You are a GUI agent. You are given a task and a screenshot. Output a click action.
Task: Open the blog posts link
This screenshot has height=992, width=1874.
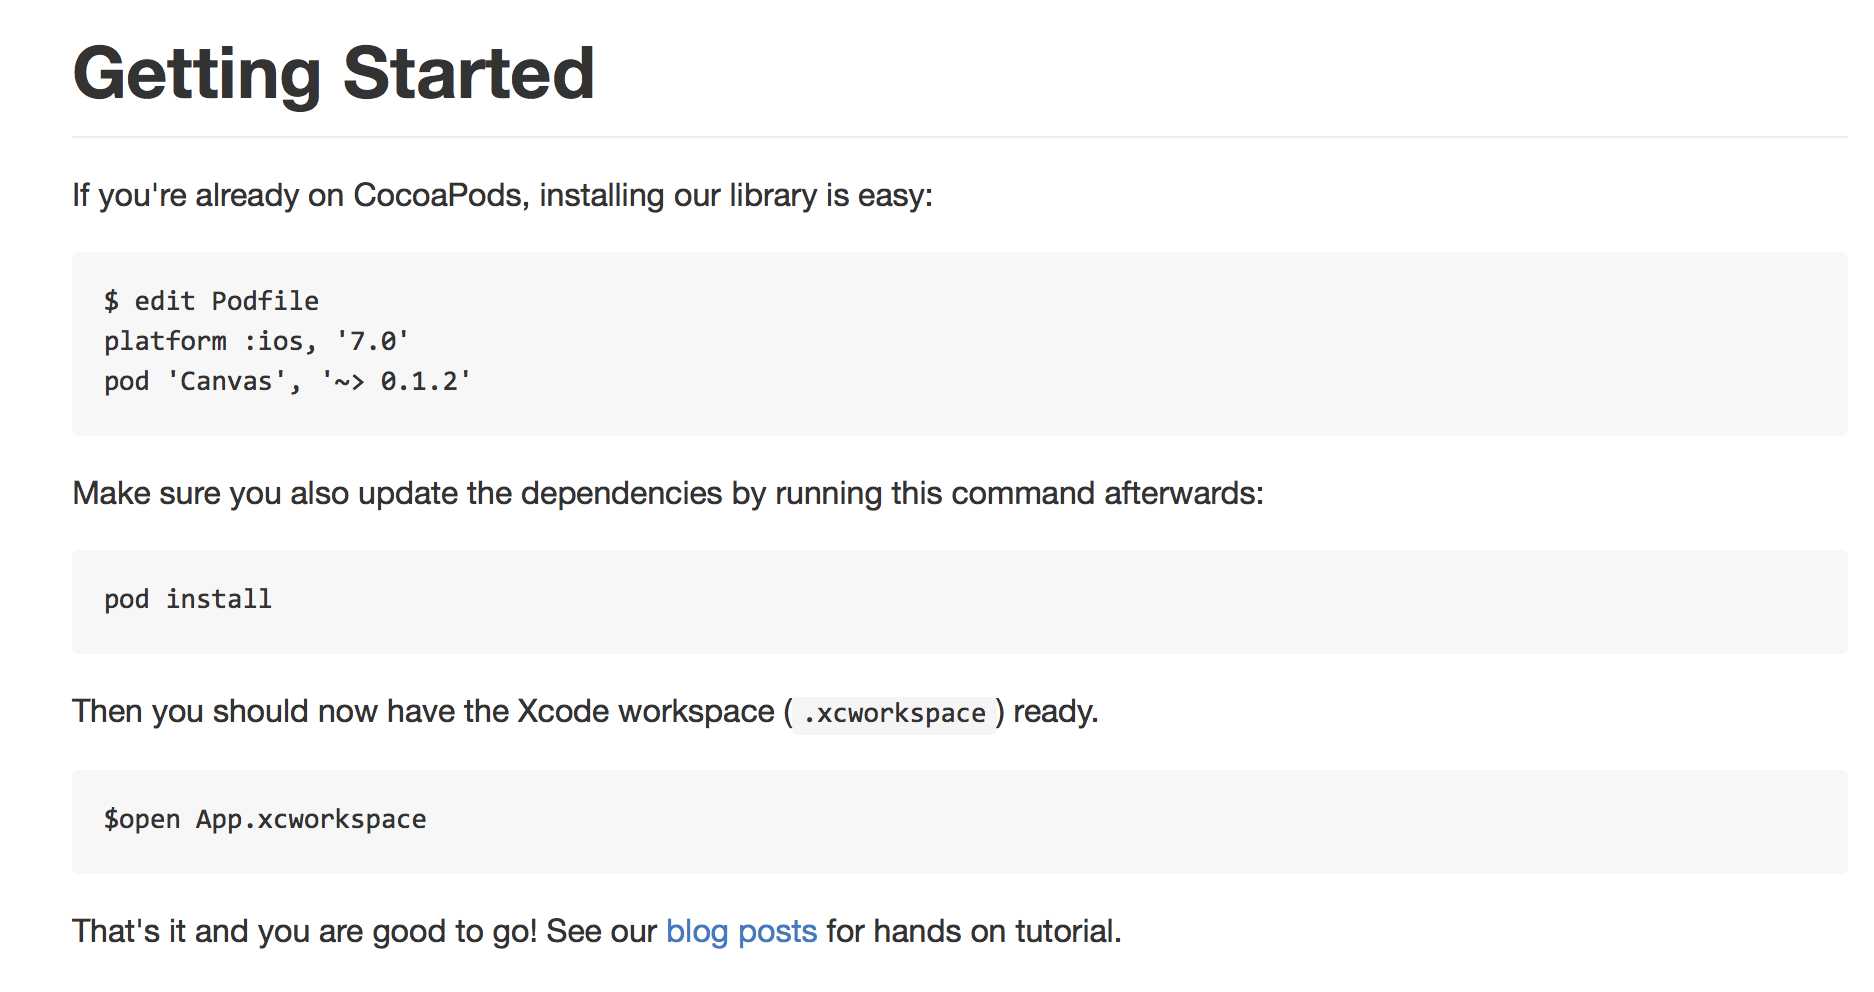tap(741, 931)
